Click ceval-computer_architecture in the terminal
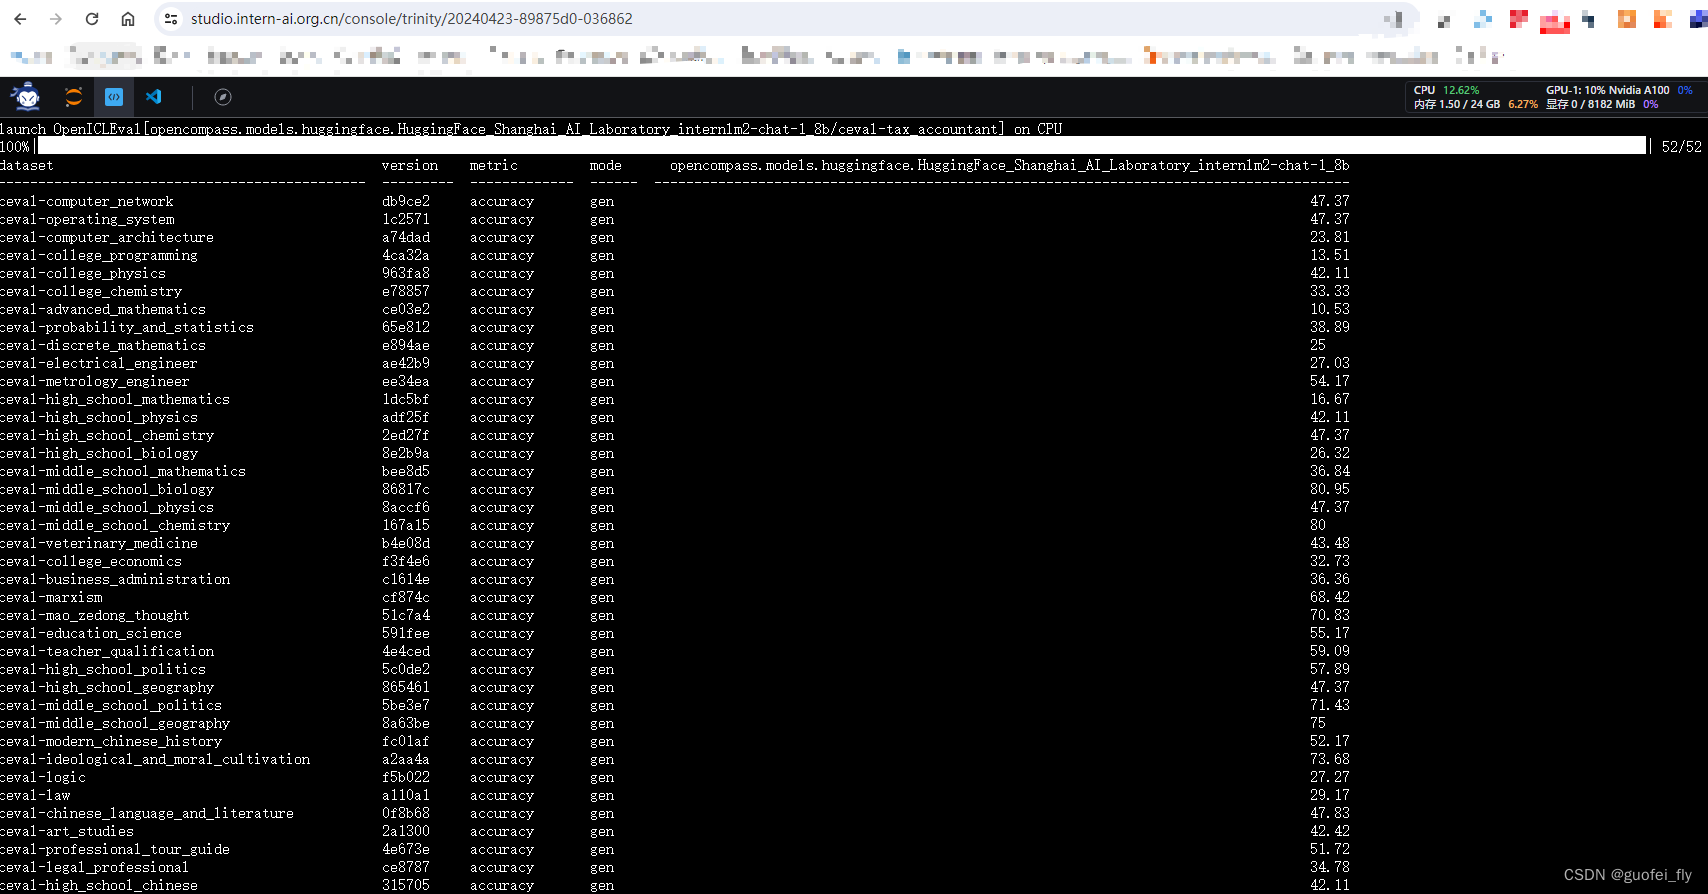Viewport: 1708px width, 894px height. pos(107,237)
